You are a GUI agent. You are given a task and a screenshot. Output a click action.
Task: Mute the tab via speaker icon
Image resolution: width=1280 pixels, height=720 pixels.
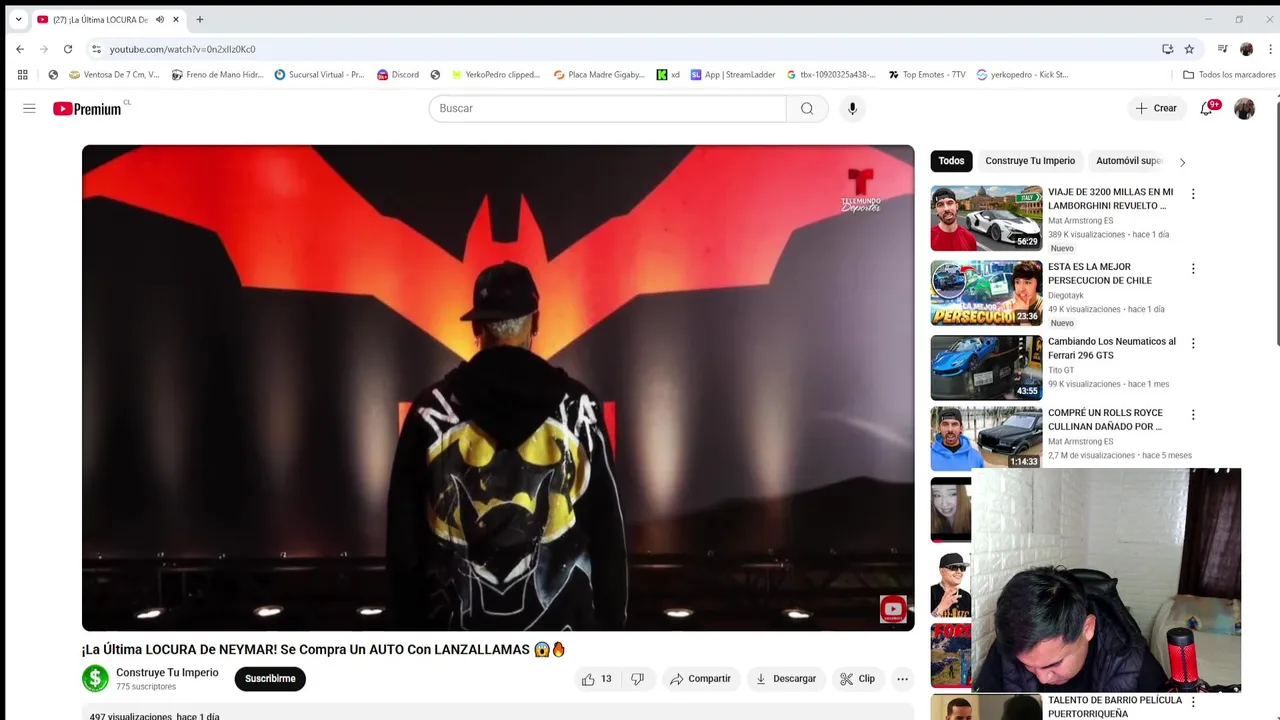[x=159, y=19]
